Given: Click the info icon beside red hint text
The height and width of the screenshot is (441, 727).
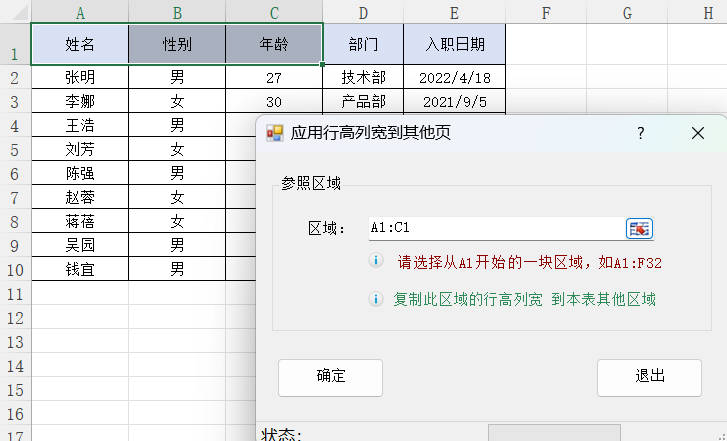Looking at the screenshot, I should tap(377, 261).
